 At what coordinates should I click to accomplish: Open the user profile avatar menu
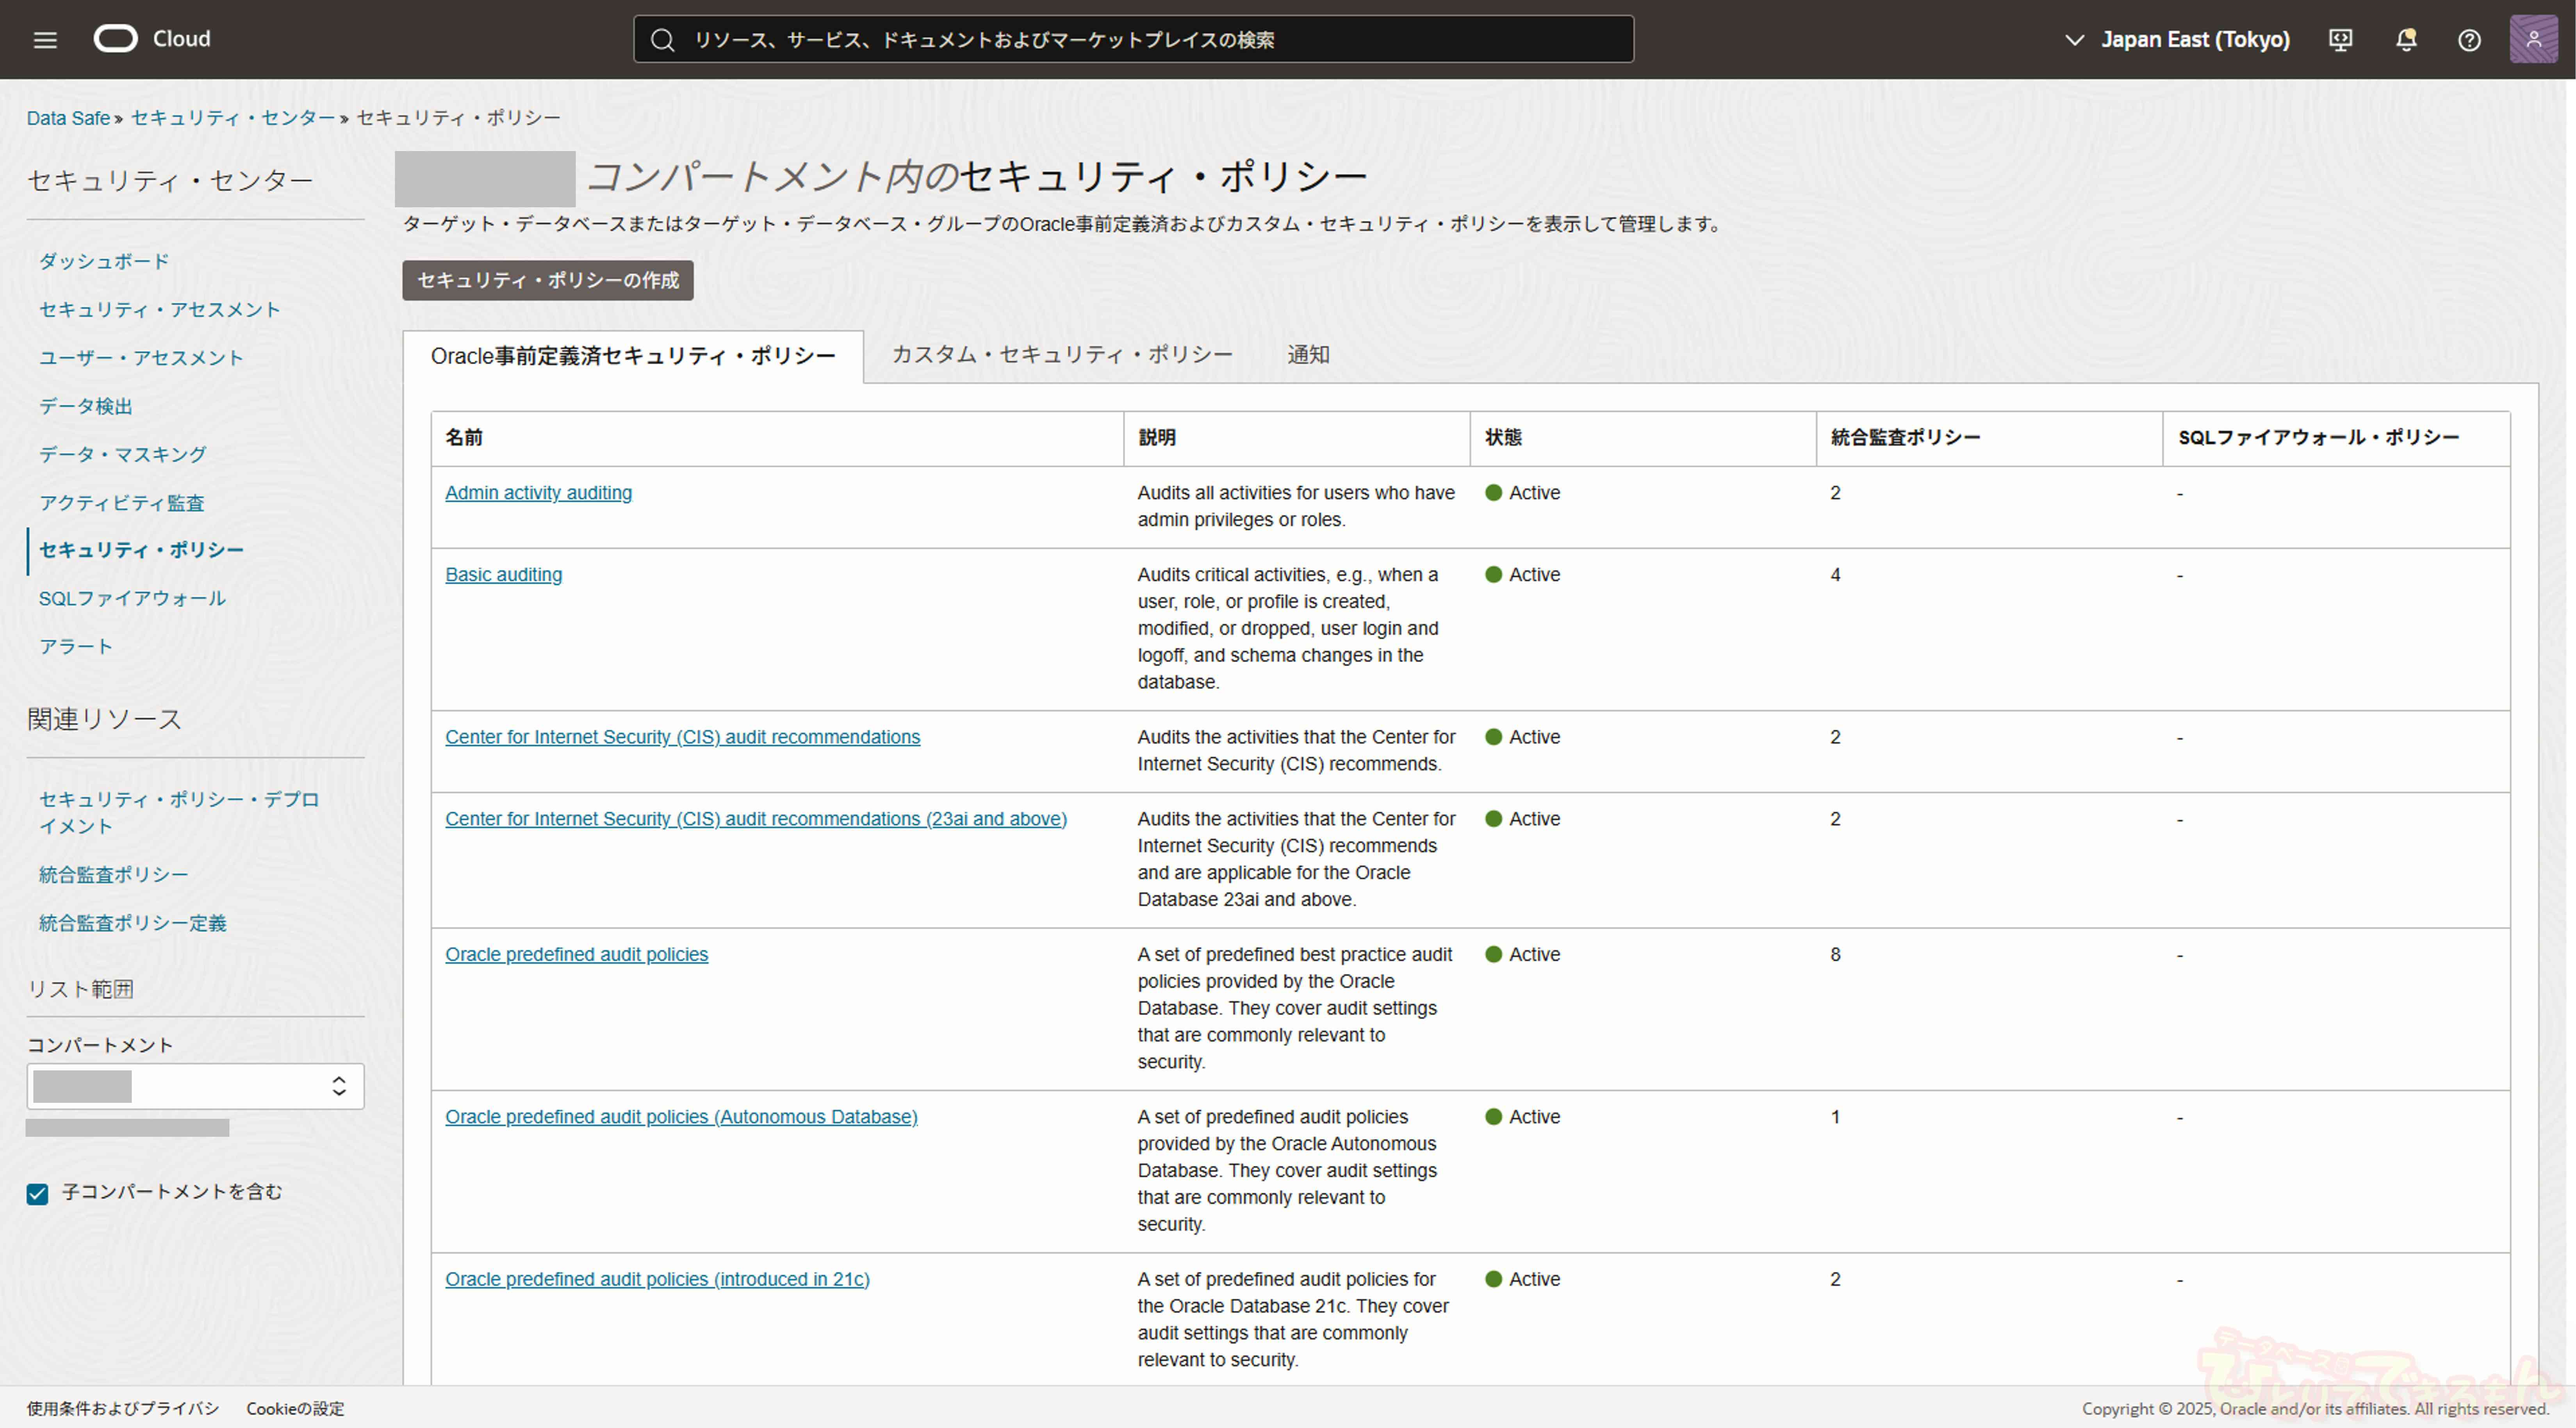[x=2533, y=40]
